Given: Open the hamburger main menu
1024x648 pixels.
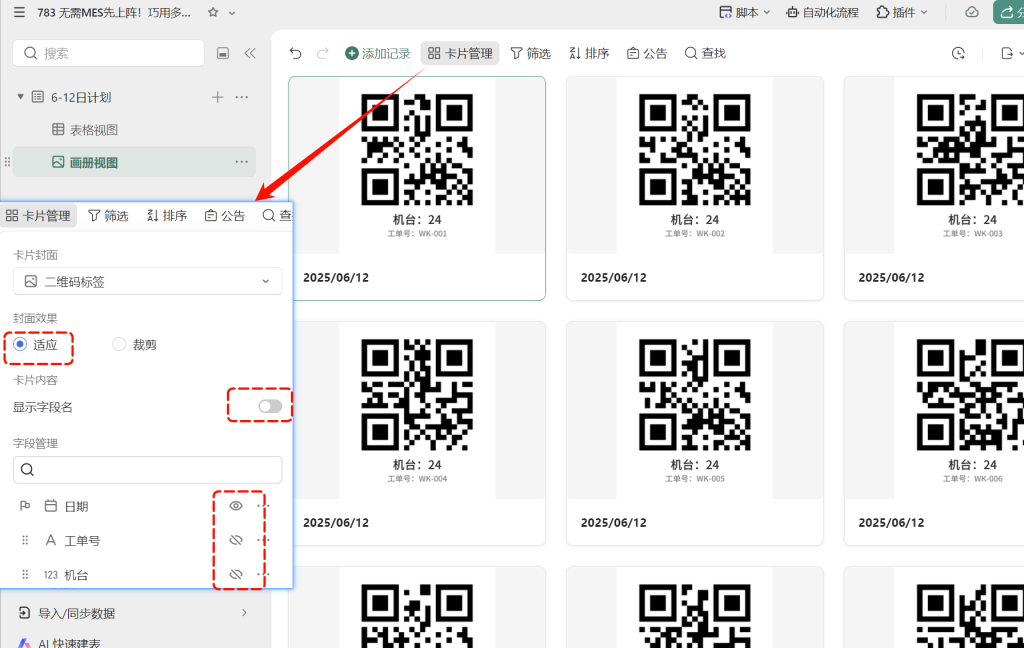Looking at the screenshot, I should (x=20, y=12).
